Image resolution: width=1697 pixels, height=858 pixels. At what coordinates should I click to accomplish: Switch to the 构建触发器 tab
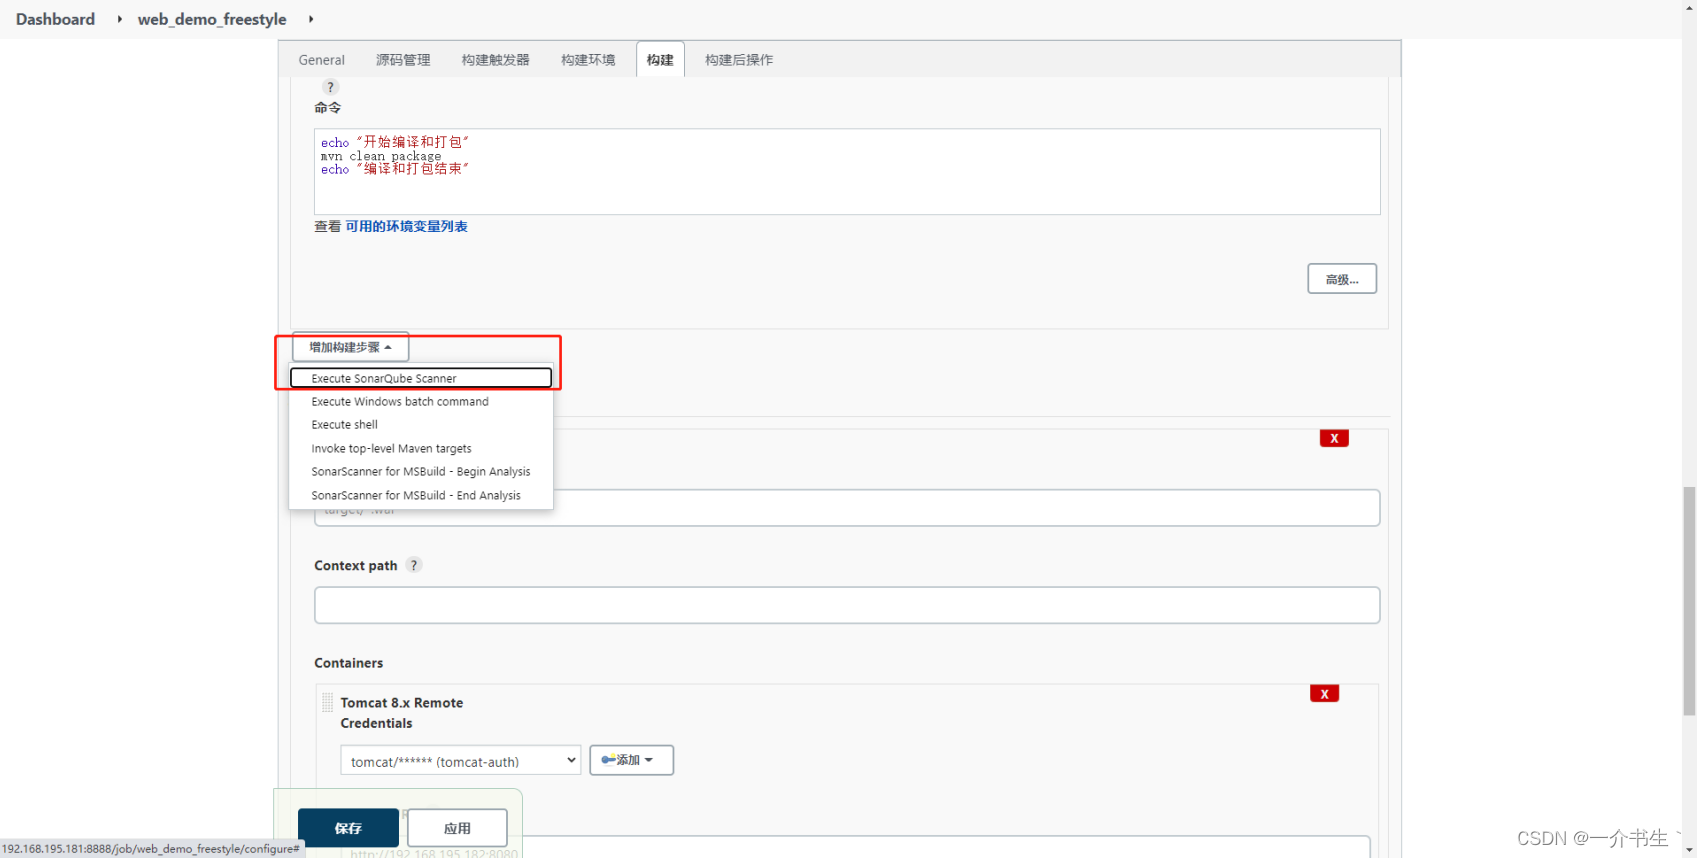point(496,60)
